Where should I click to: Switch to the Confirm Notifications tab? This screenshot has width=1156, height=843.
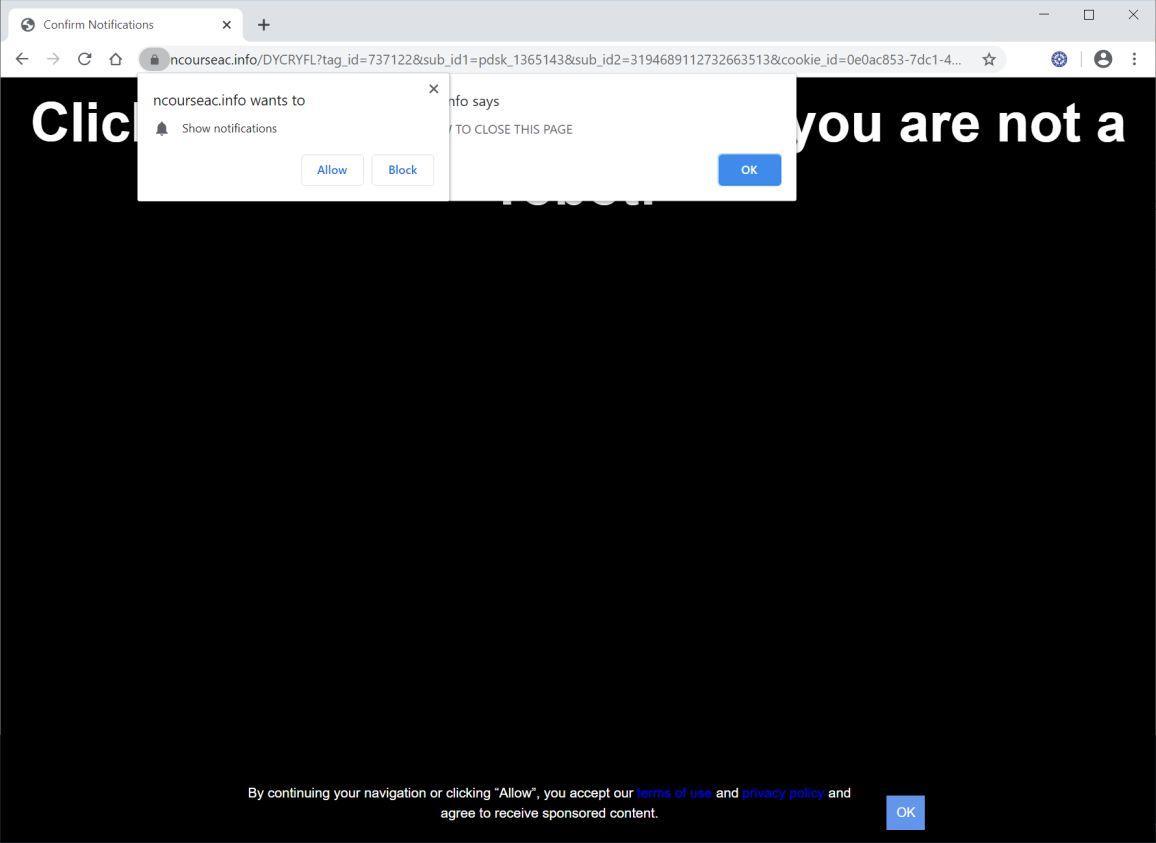click(110, 24)
